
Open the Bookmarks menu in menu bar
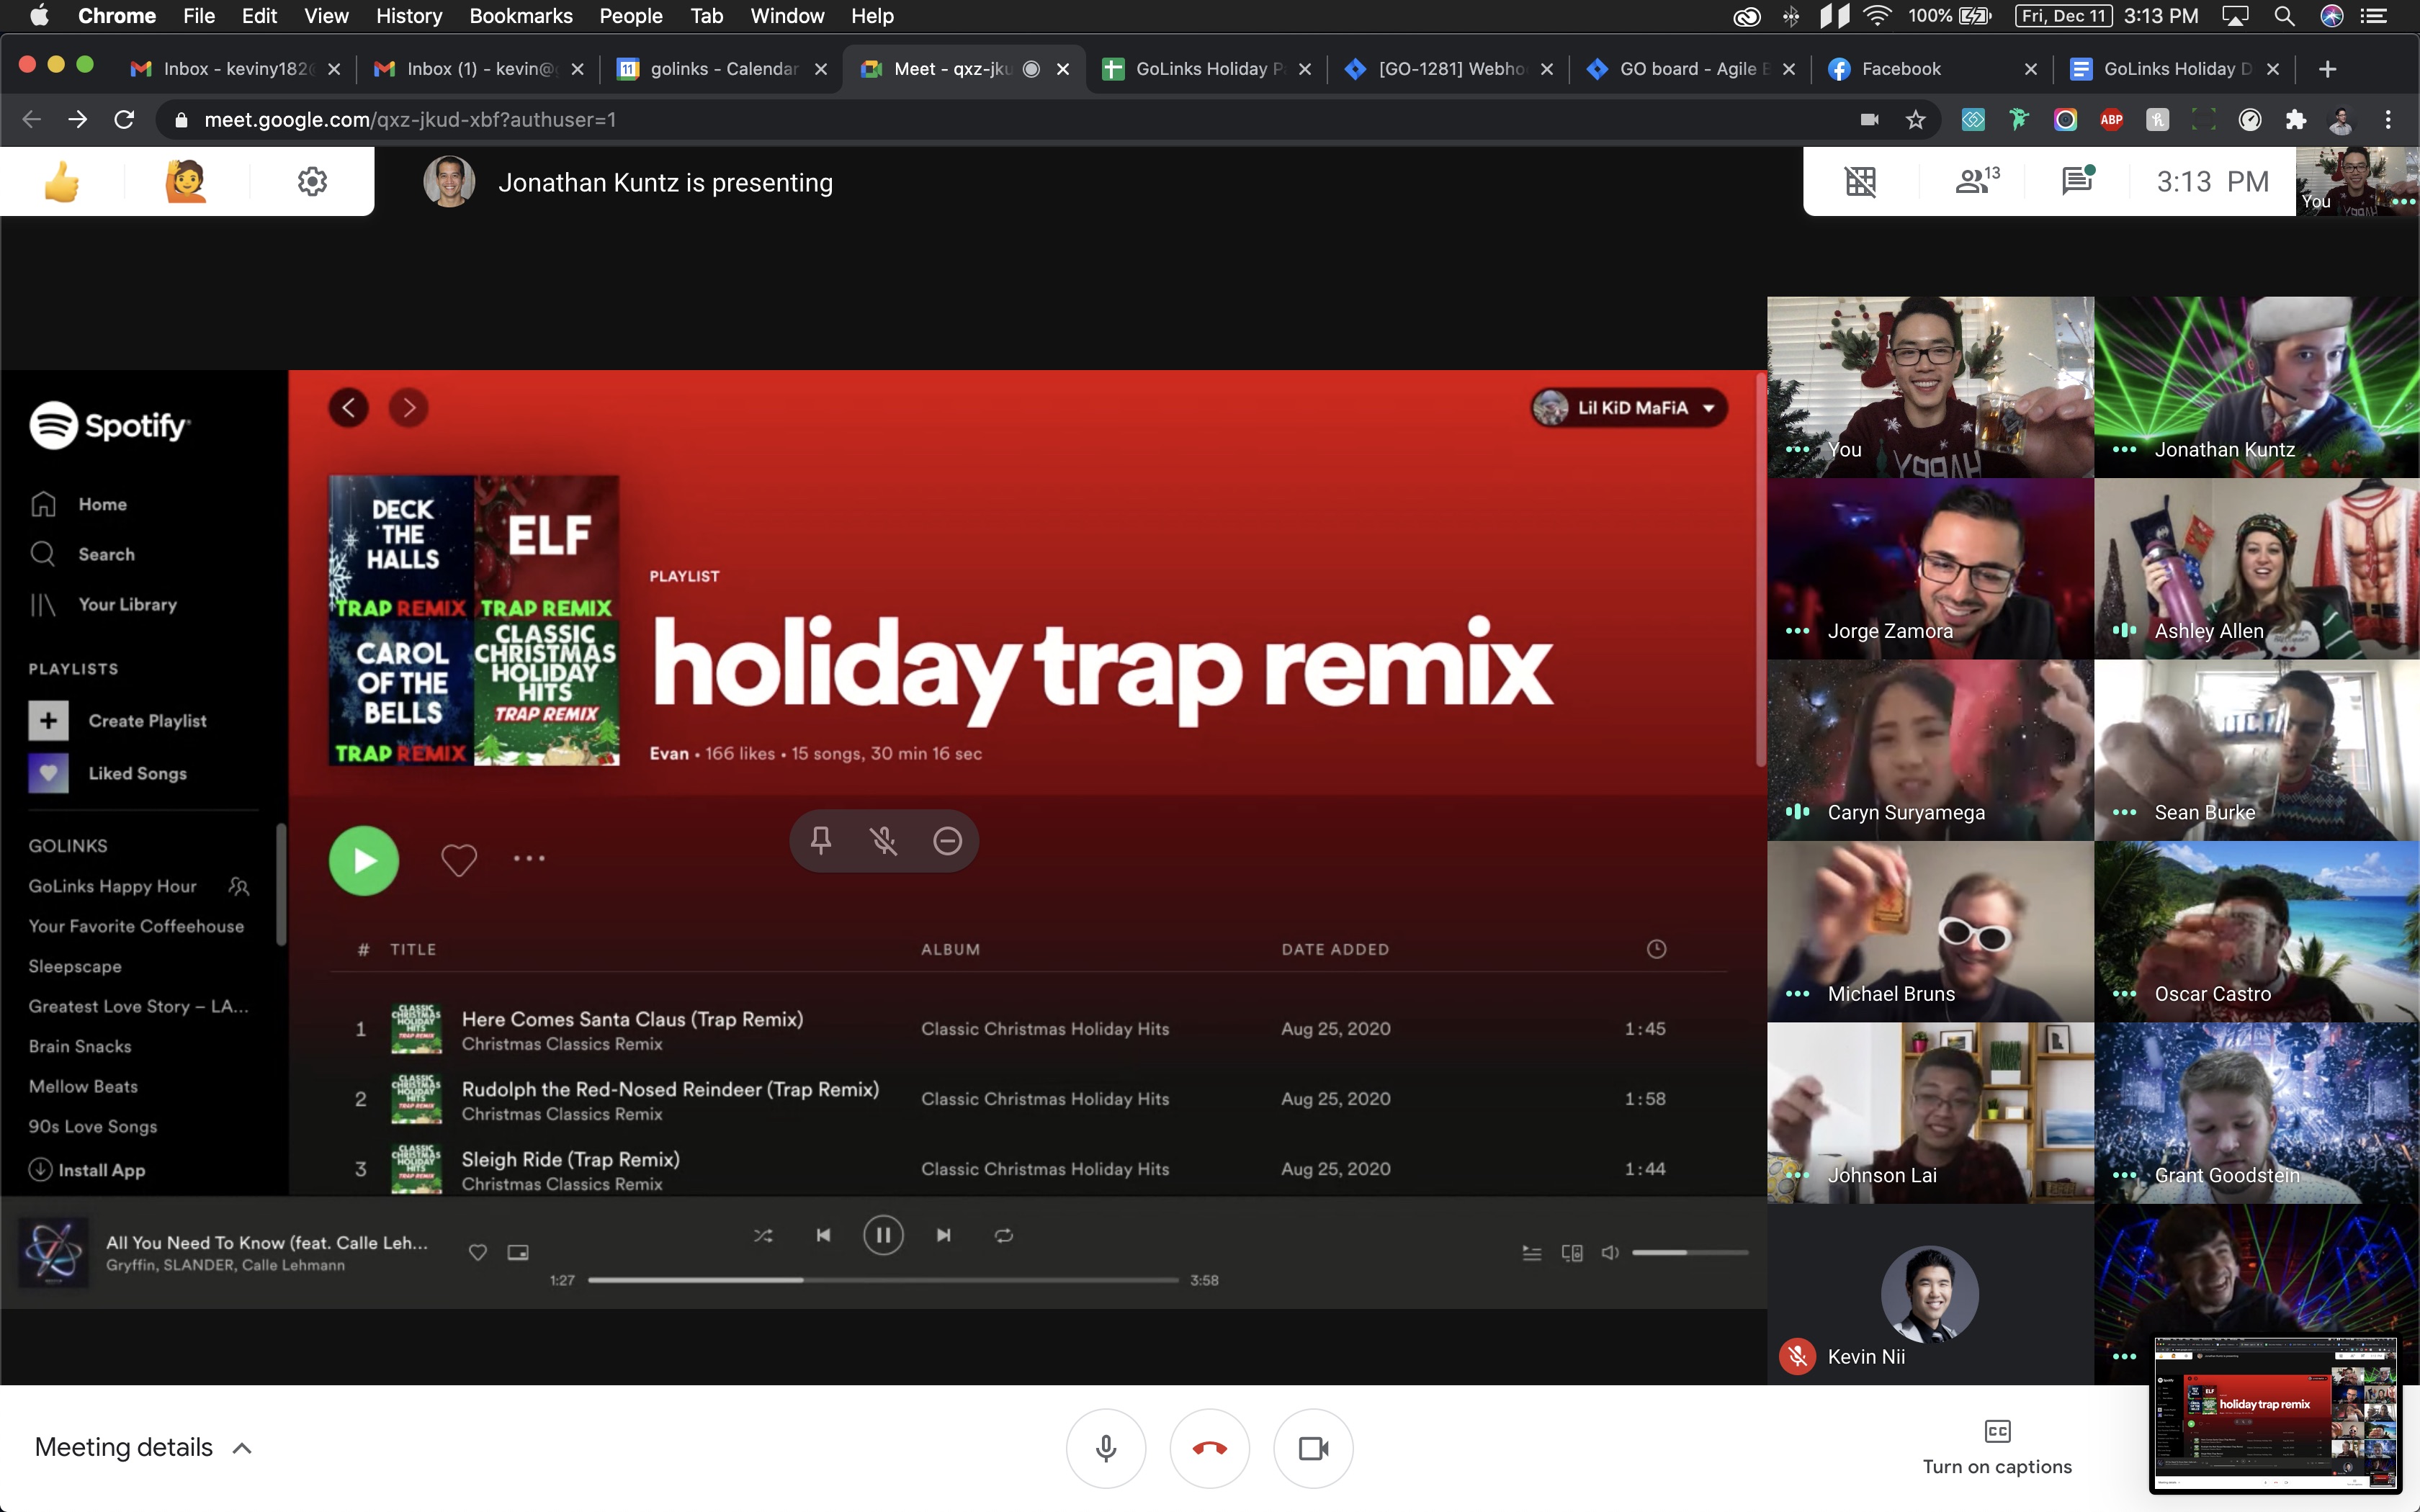(520, 16)
